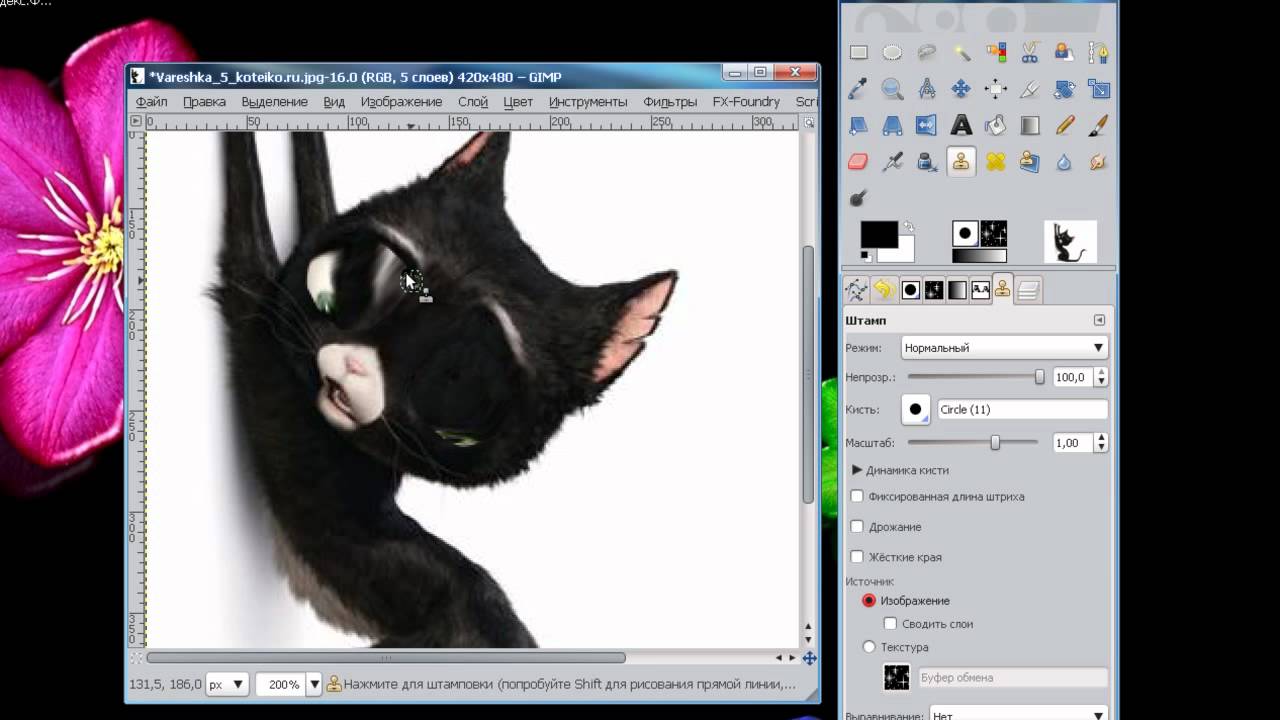
Task: Select the Measure compass tool
Action: click(x=927, y=89)
